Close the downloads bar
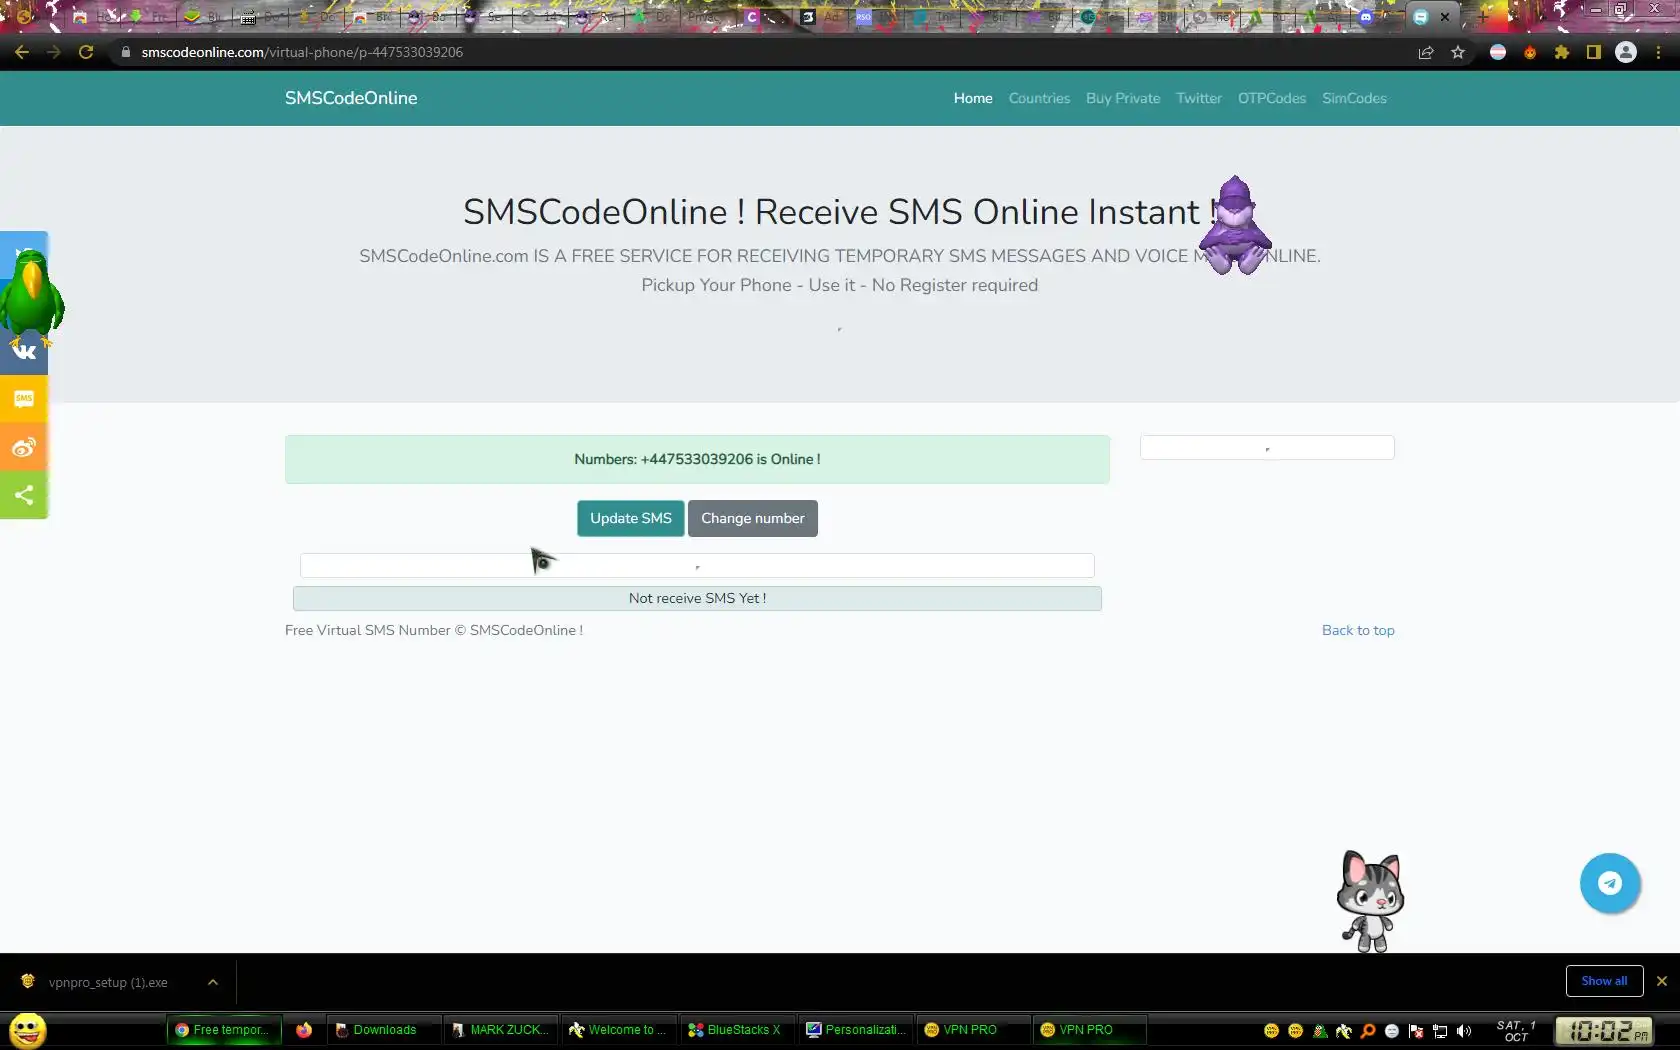This screenshot has height=1050, width=1680. pos(1662,981)
